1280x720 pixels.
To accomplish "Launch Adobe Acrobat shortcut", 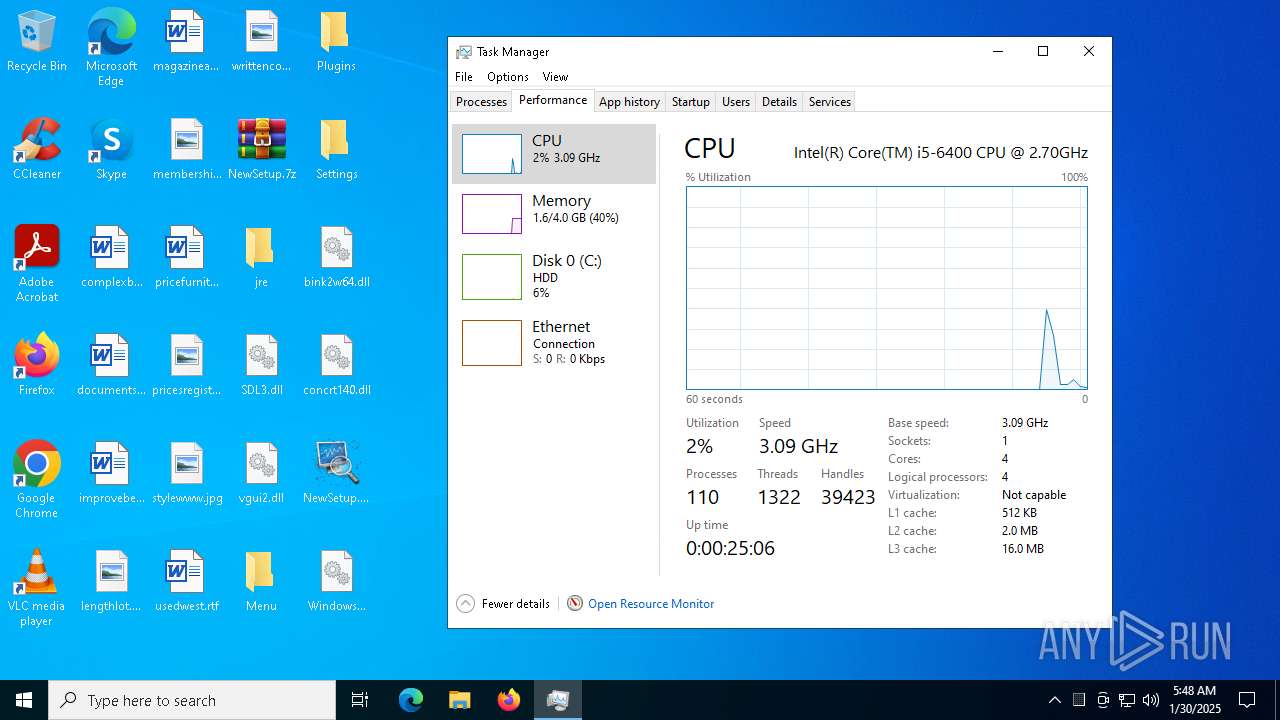I will click(x=37, y=264).
